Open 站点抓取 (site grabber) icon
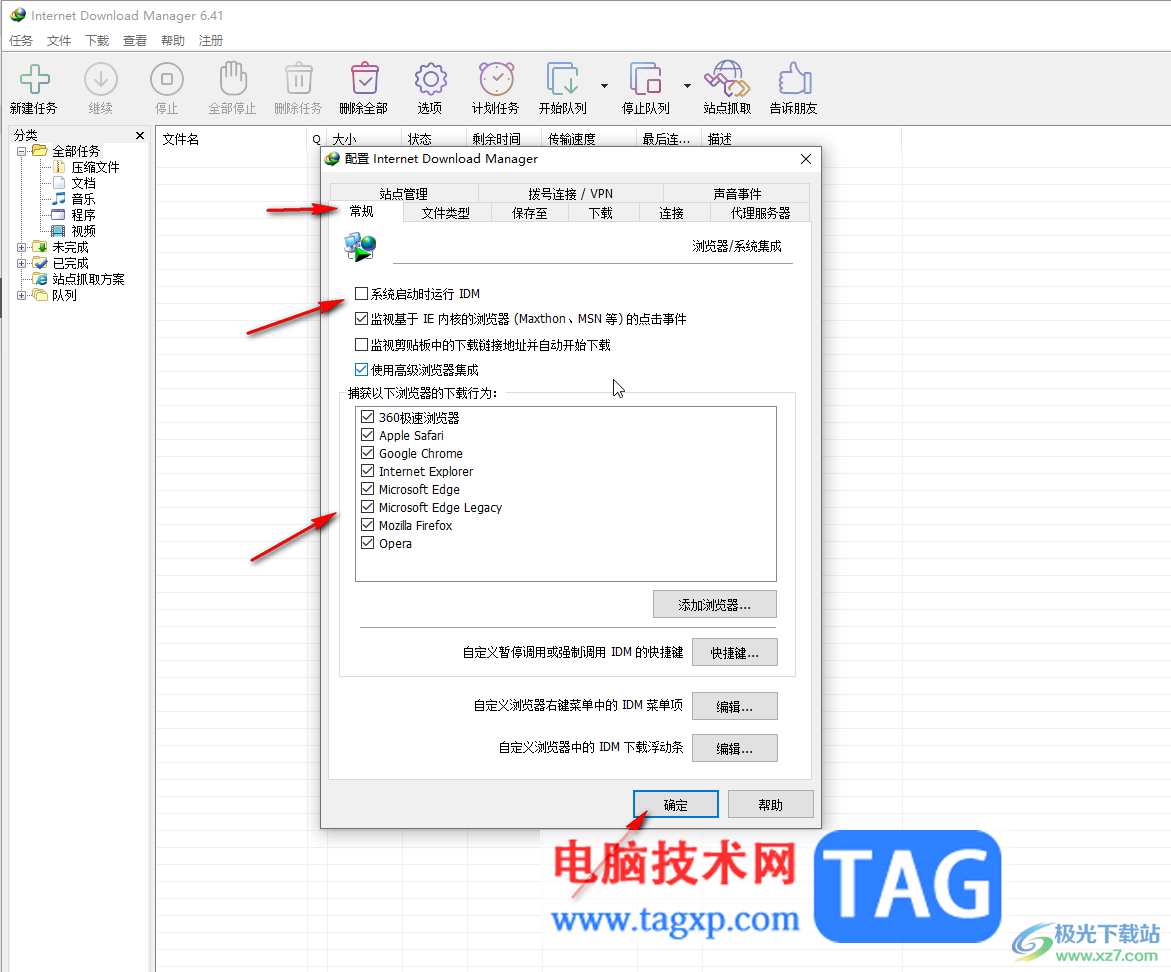 tap(727, 79)
